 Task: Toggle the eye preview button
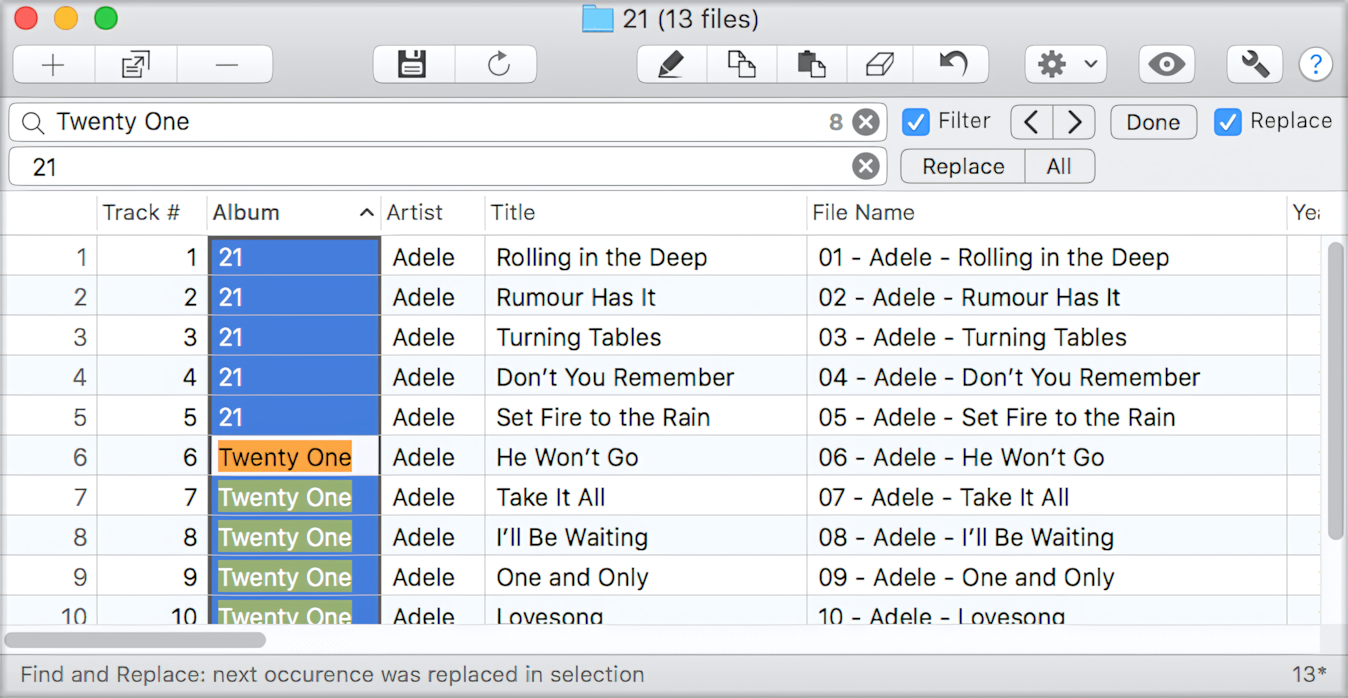(x=1166, y=65)
